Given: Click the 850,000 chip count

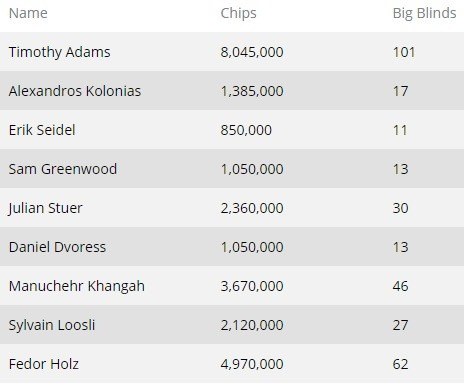Looking at the screenshot, I should [x=246, y=130].
